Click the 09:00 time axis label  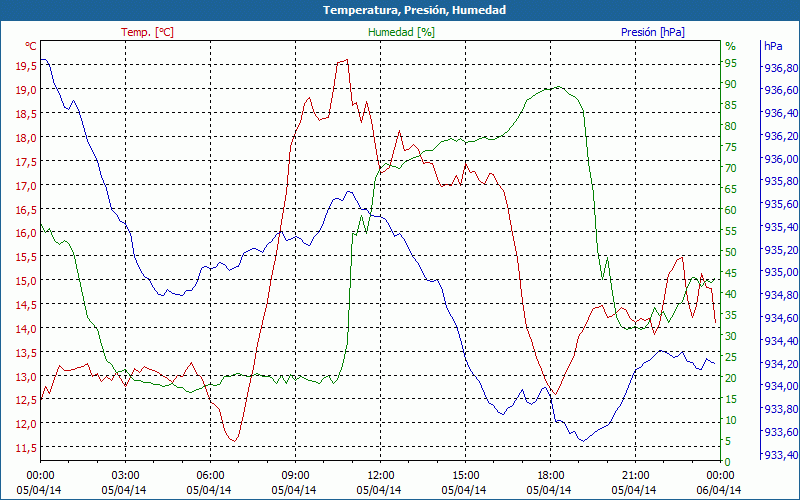(295, 476)
